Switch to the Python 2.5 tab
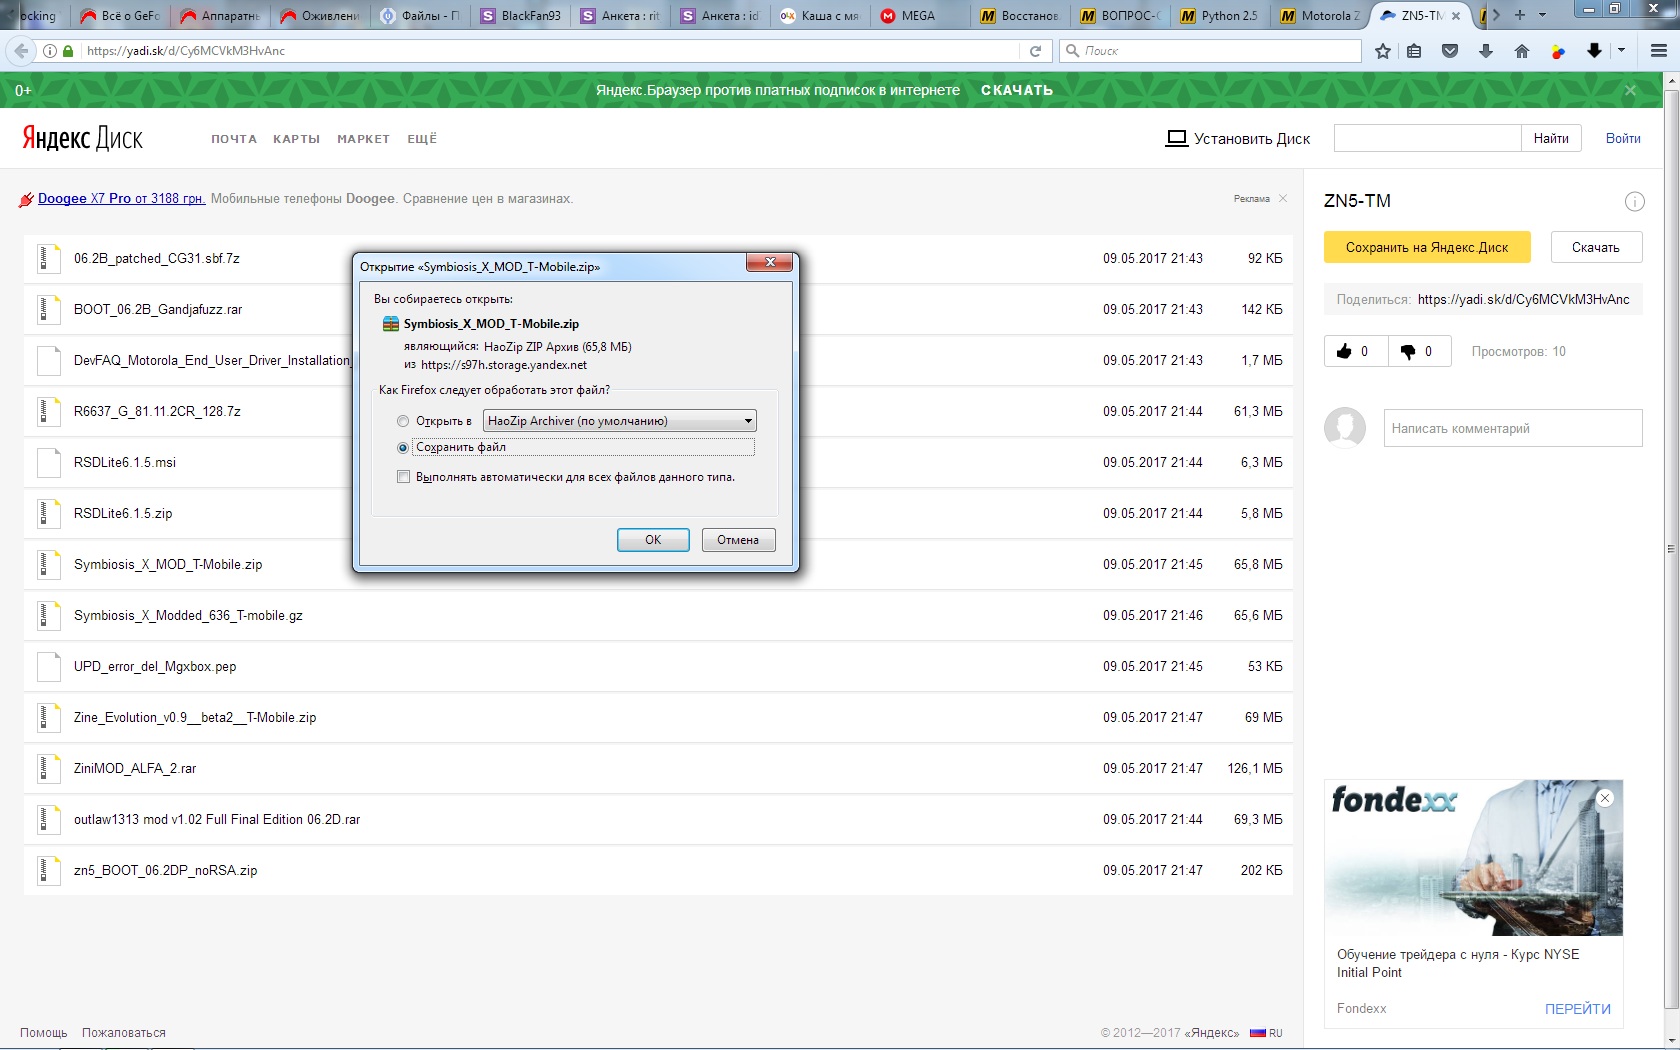1680x1050 pixels. click(1220, 16)
